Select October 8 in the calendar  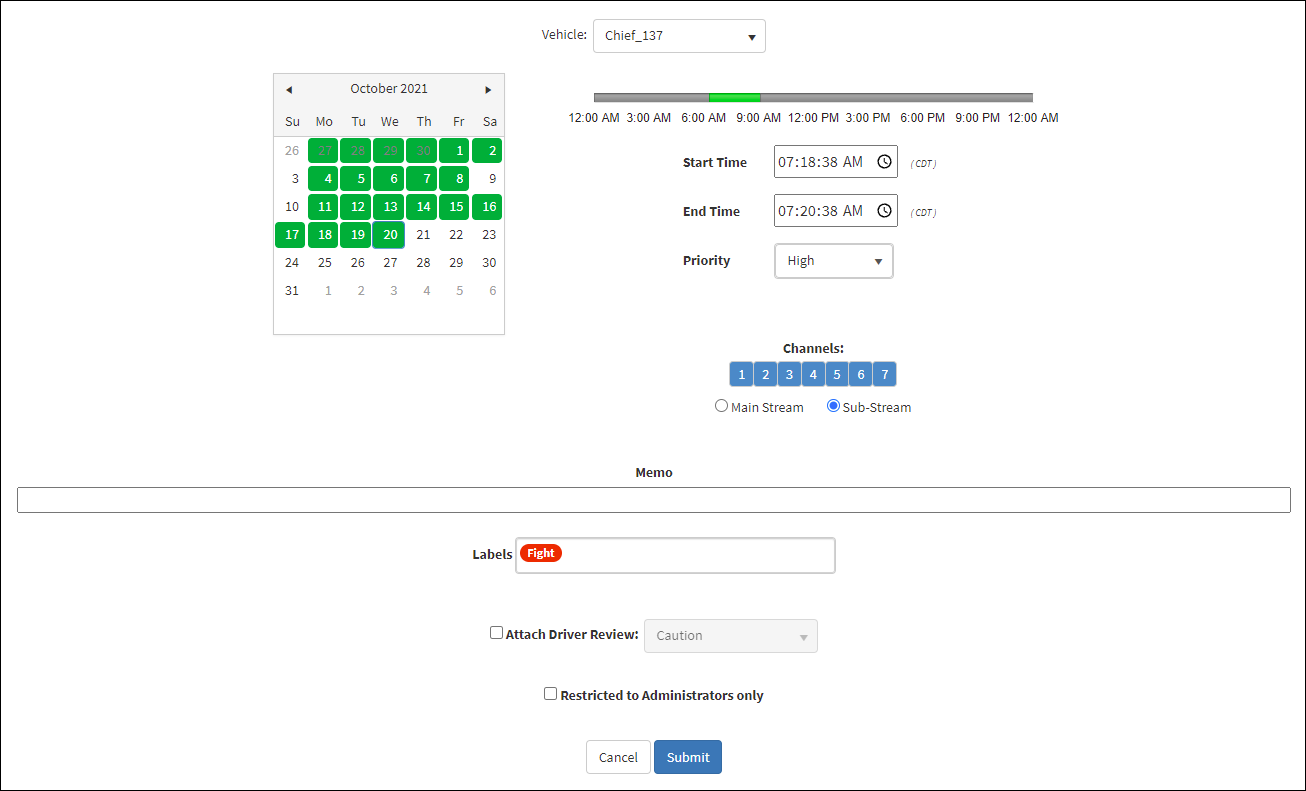coord(455,179)
